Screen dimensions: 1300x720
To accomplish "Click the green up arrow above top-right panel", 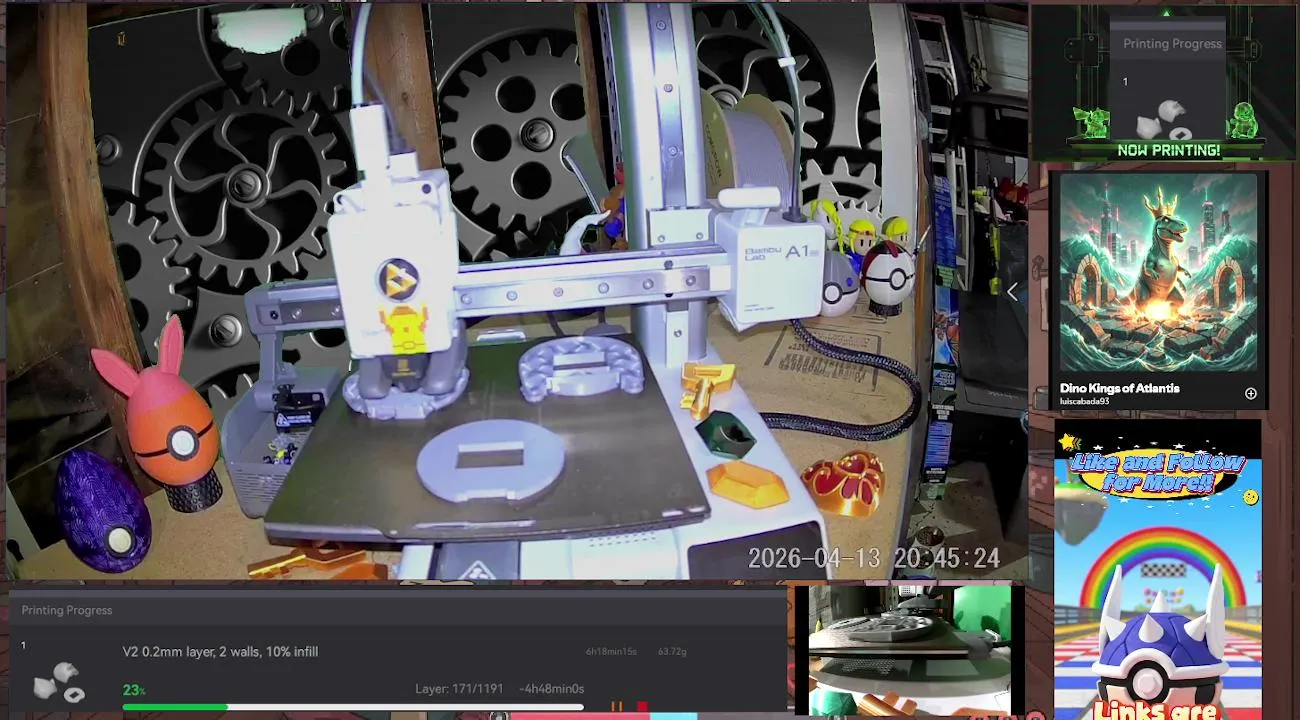I will (x=1165, y=12).
